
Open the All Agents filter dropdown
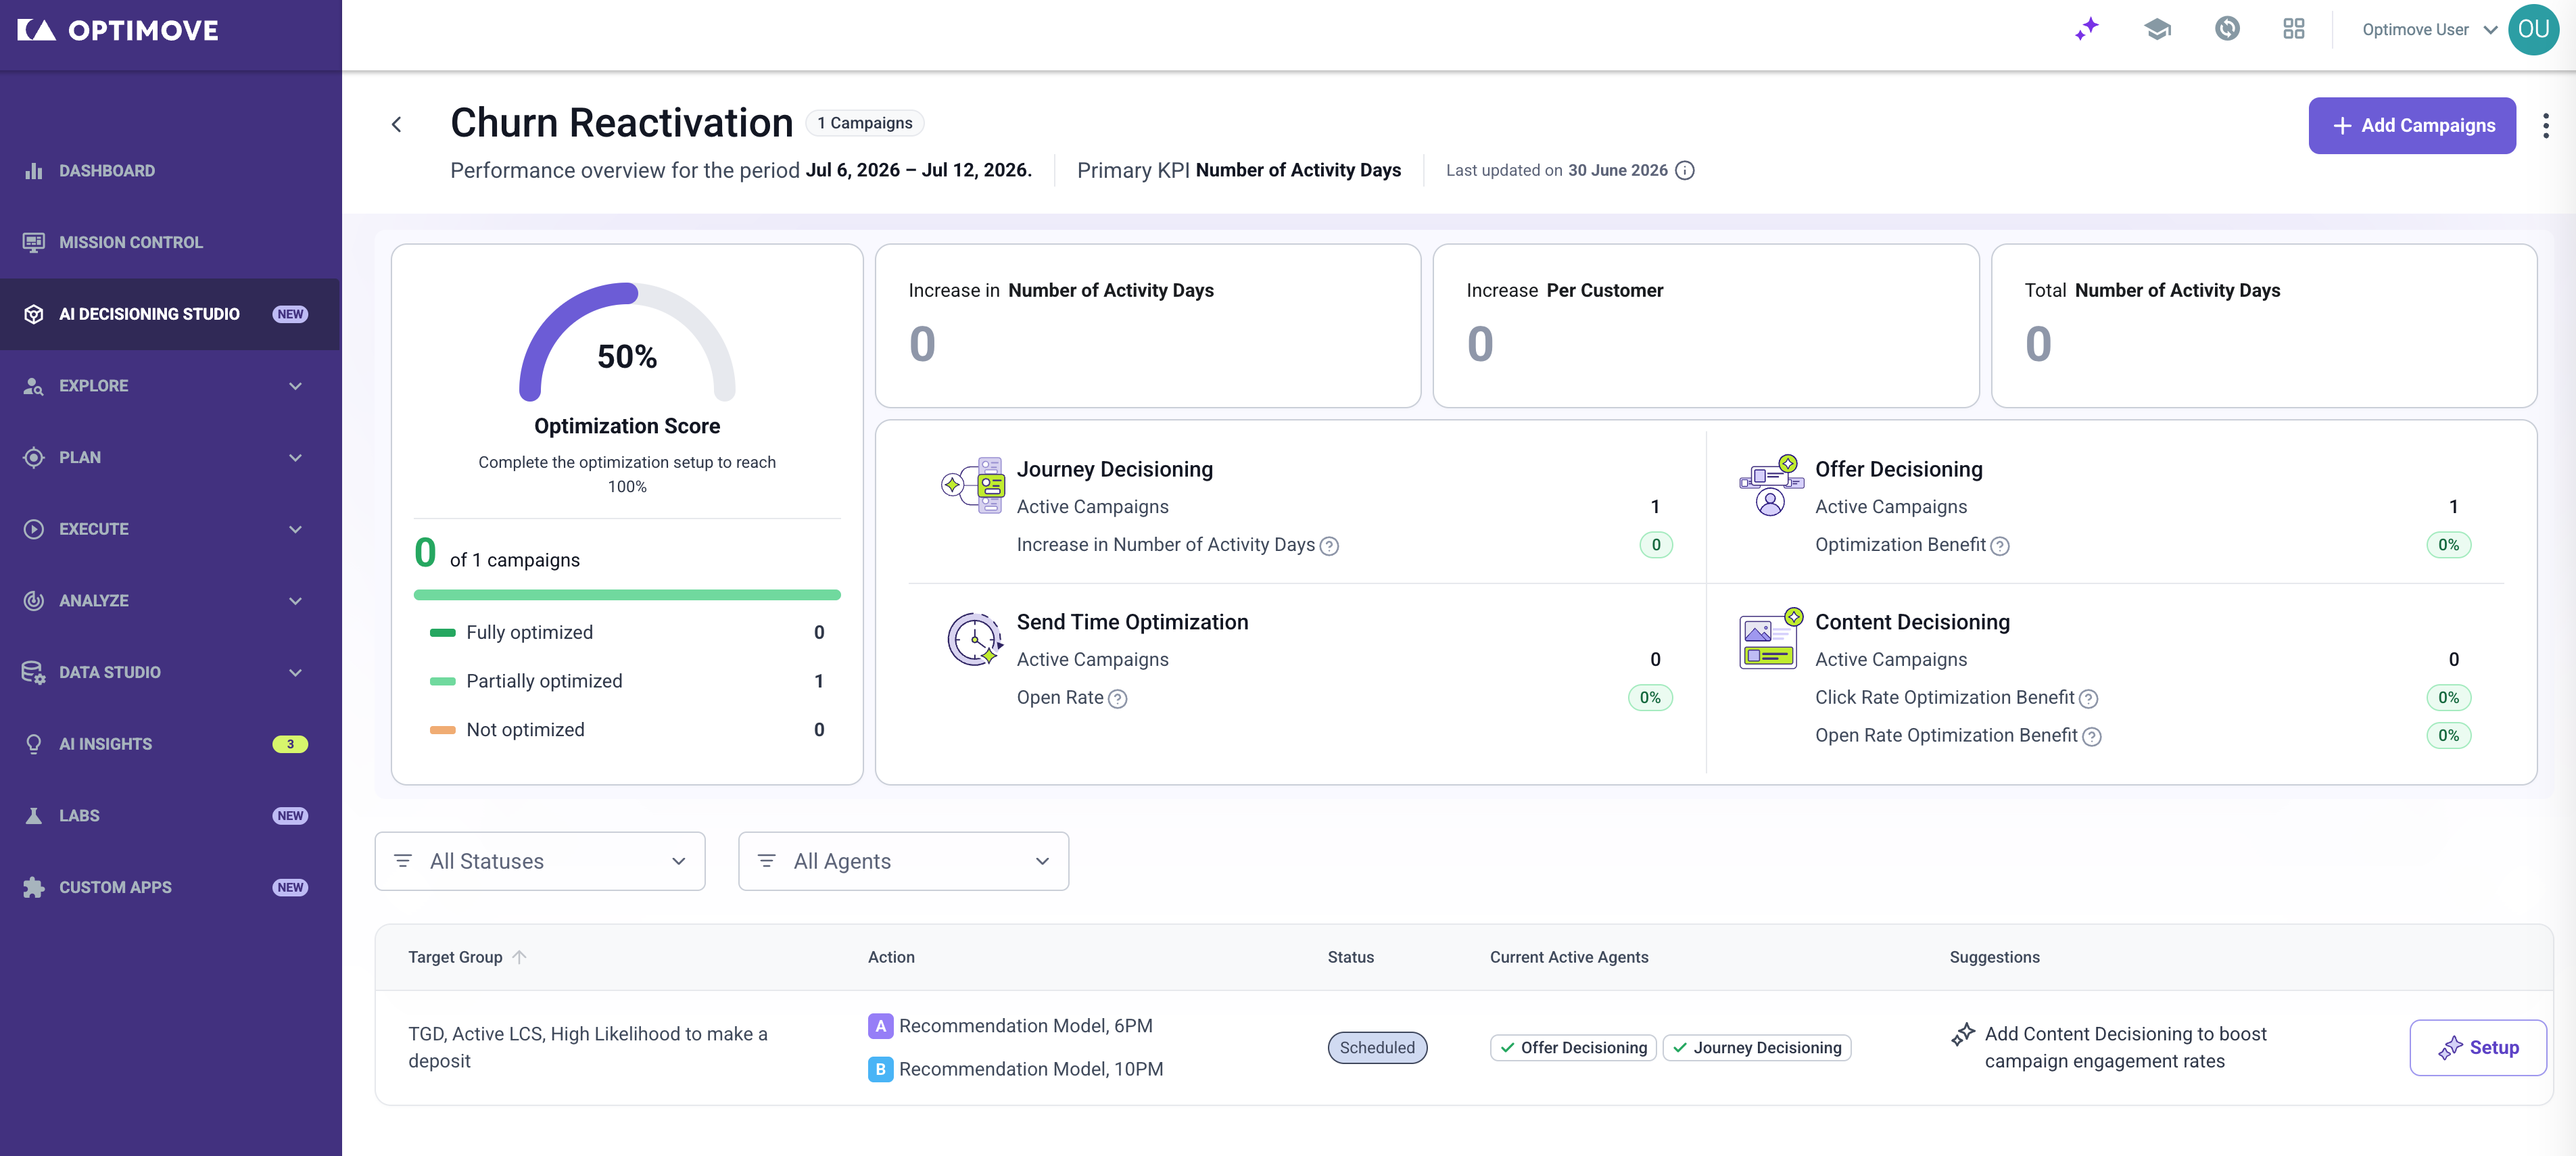pyautogui.click(x=903, y=861)
